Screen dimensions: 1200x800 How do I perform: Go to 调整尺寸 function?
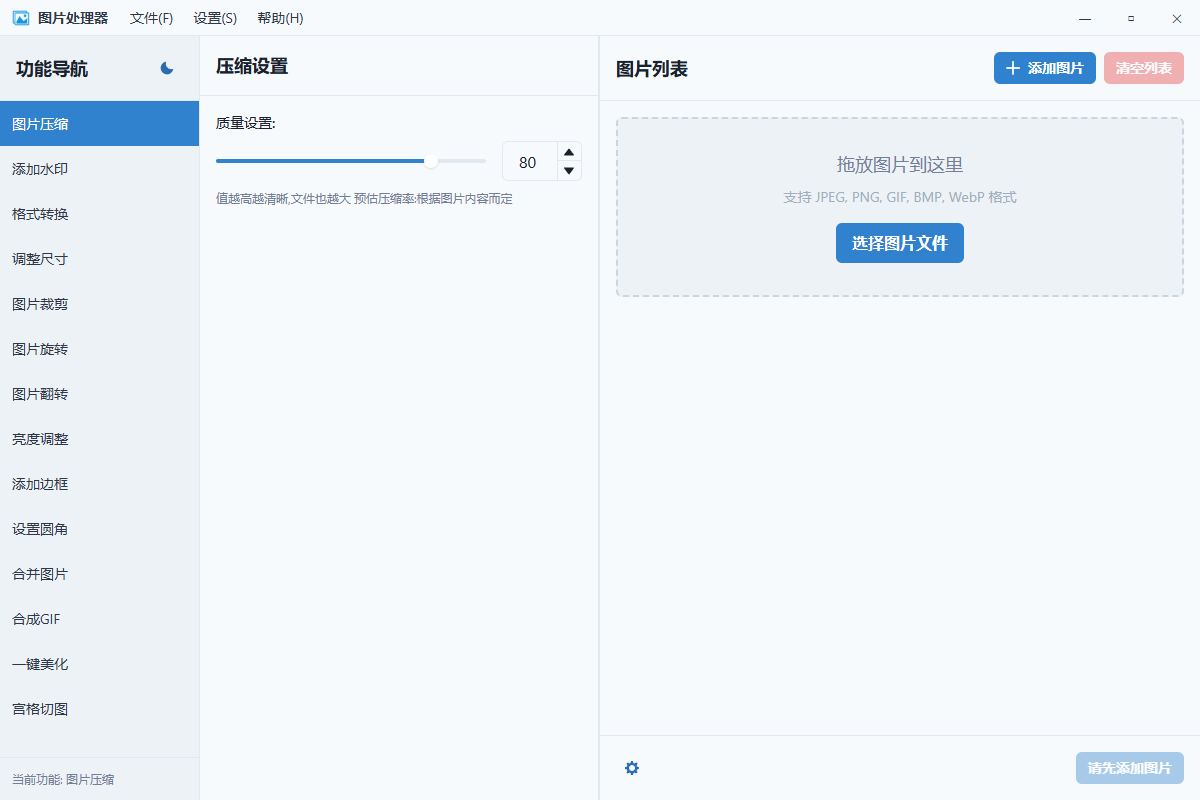click(99, 259)
